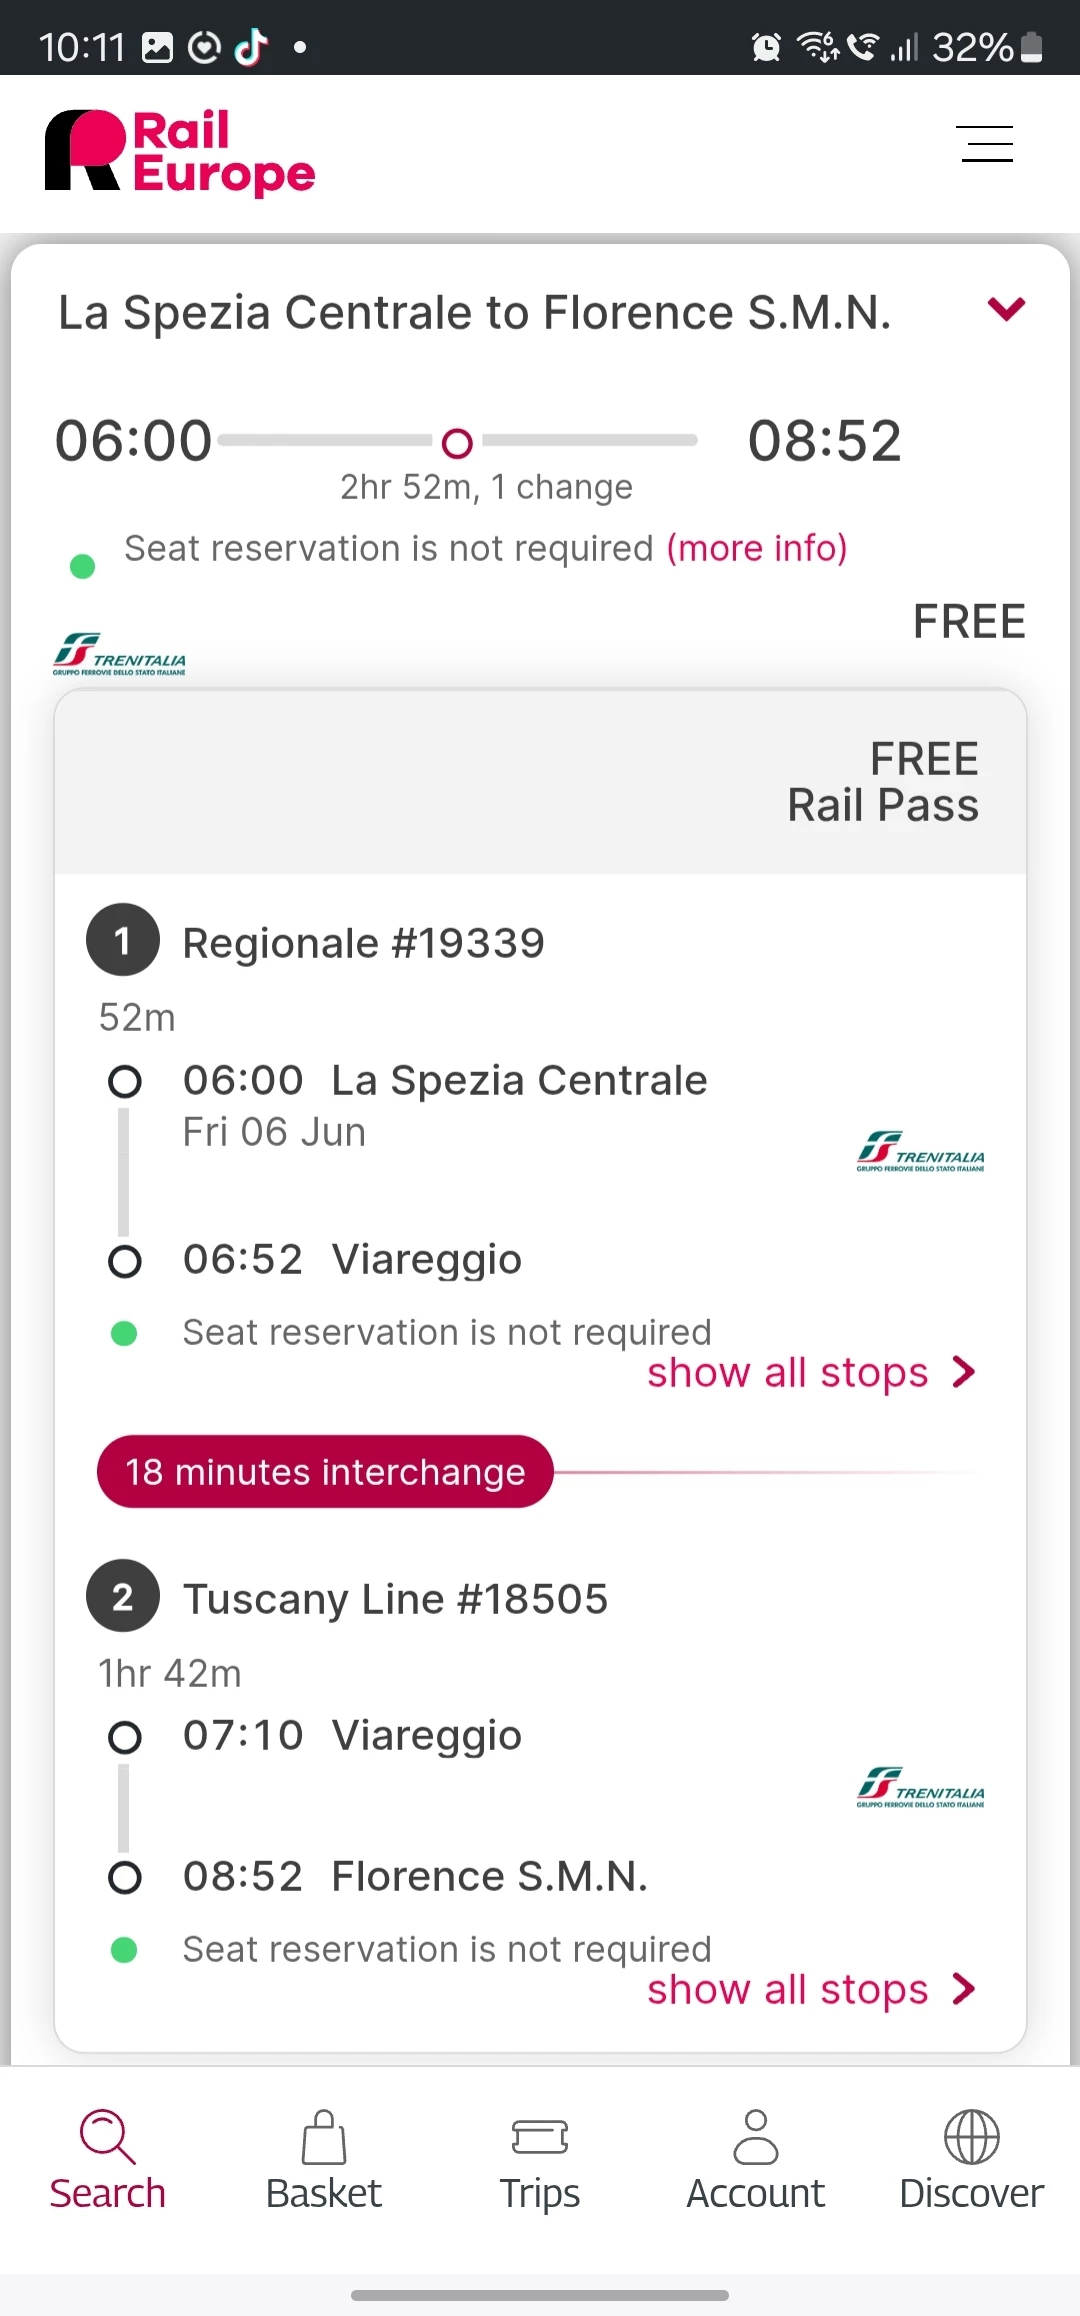Open the Account tab
1080x2316 pixels.
[x=756, y=2160]
